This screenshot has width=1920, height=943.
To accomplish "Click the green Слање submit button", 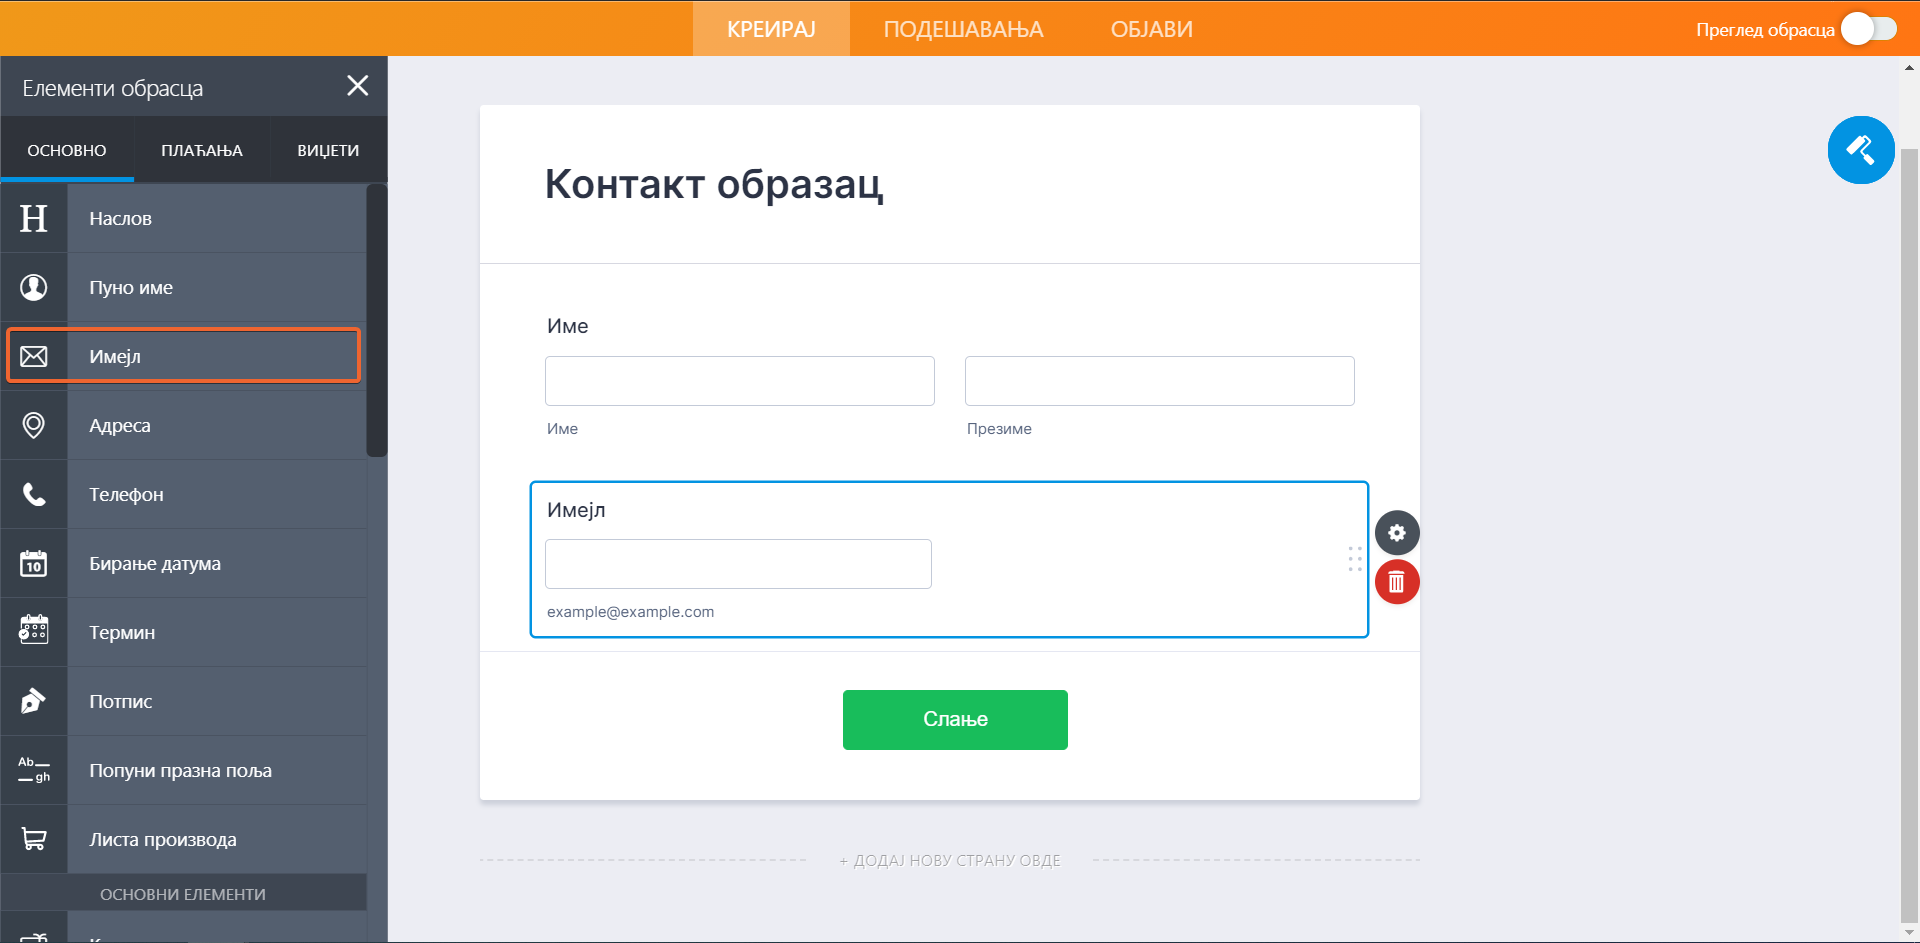I will [955, 719].
